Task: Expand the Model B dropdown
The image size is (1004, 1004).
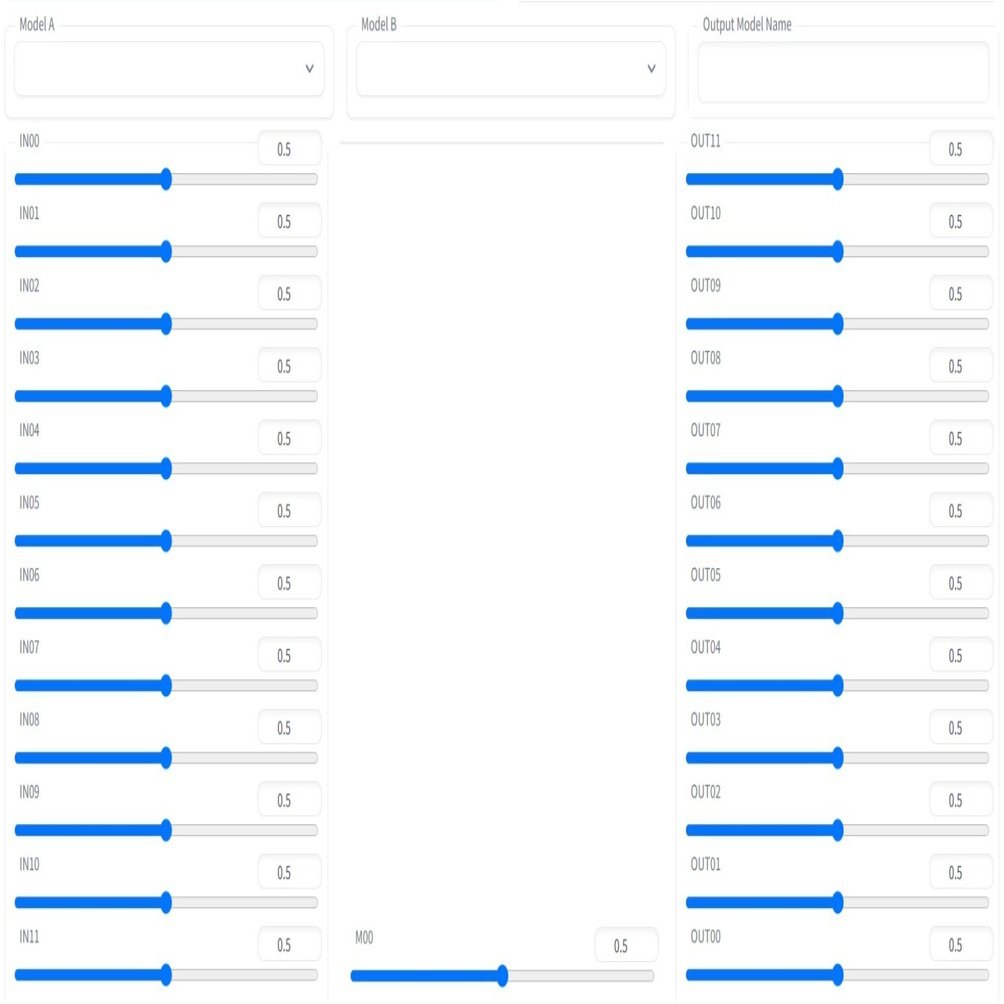Action: (510, 69)
